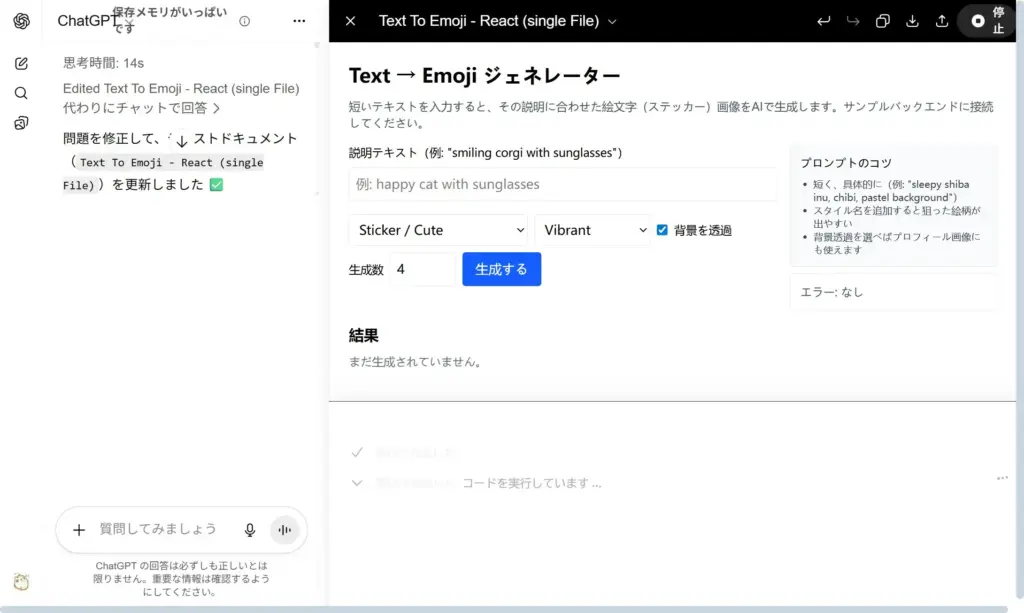The image size is (1024, 613).
Task: Click the checkmark console log entry icon
Action: click(x=357, y=452)
